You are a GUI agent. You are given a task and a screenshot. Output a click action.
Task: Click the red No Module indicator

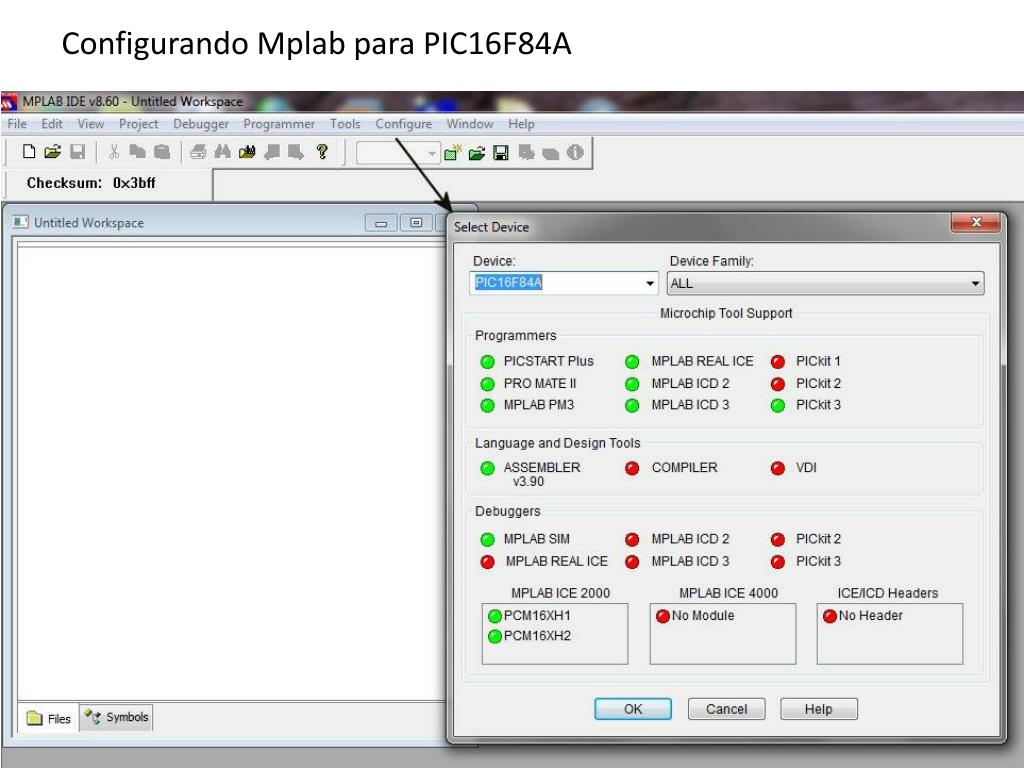click(x=662, y=616)
